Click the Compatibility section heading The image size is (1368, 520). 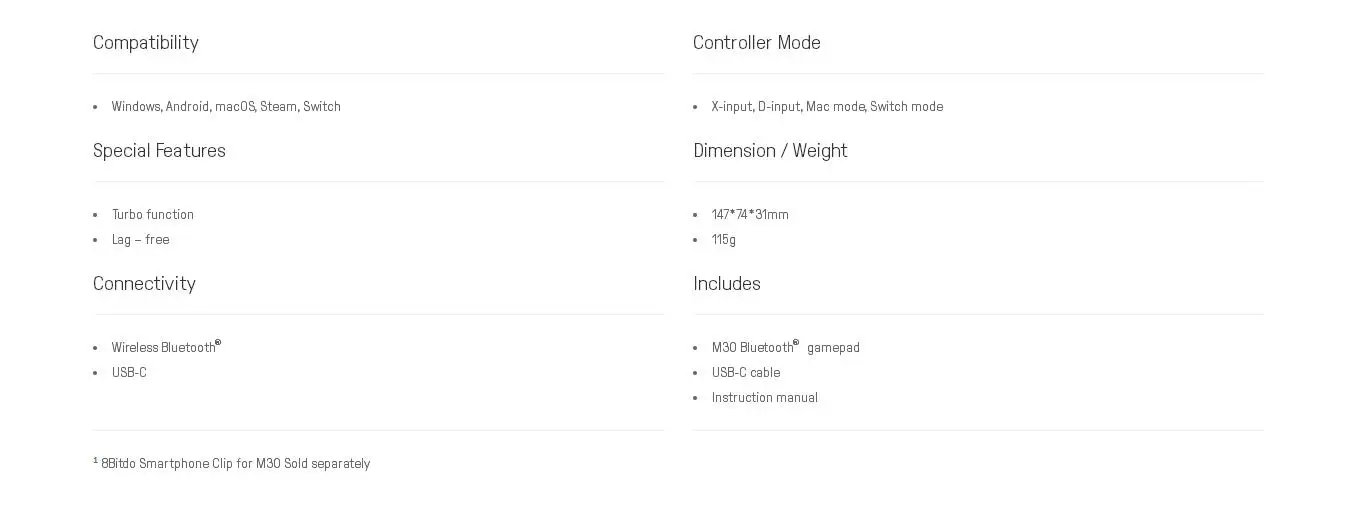[x=146, y=43]
